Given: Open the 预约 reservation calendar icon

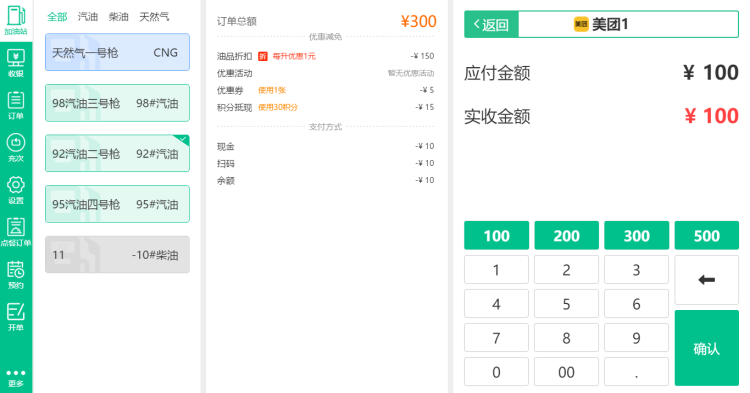Looking at the screenshot, I should point(16,274).
